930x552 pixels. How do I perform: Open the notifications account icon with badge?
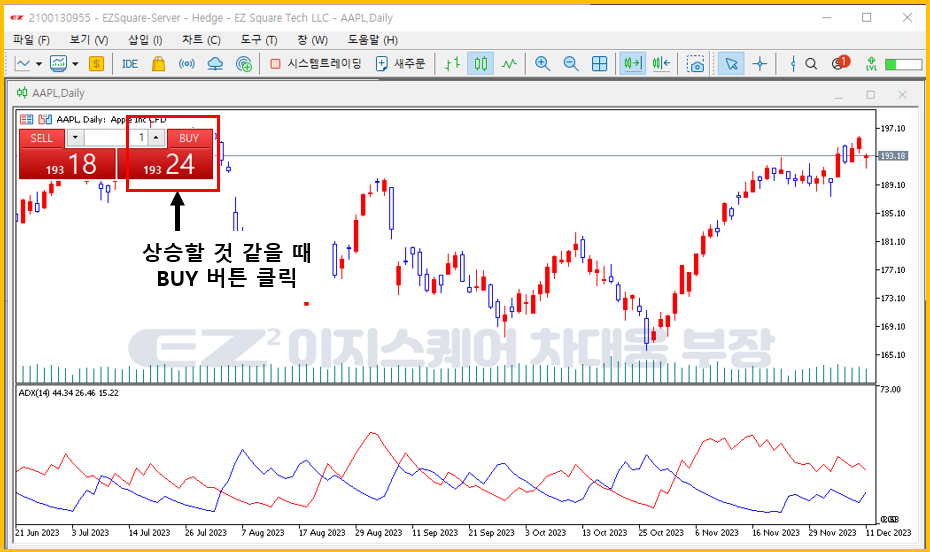pyautogui.click(x=840, y=62)
